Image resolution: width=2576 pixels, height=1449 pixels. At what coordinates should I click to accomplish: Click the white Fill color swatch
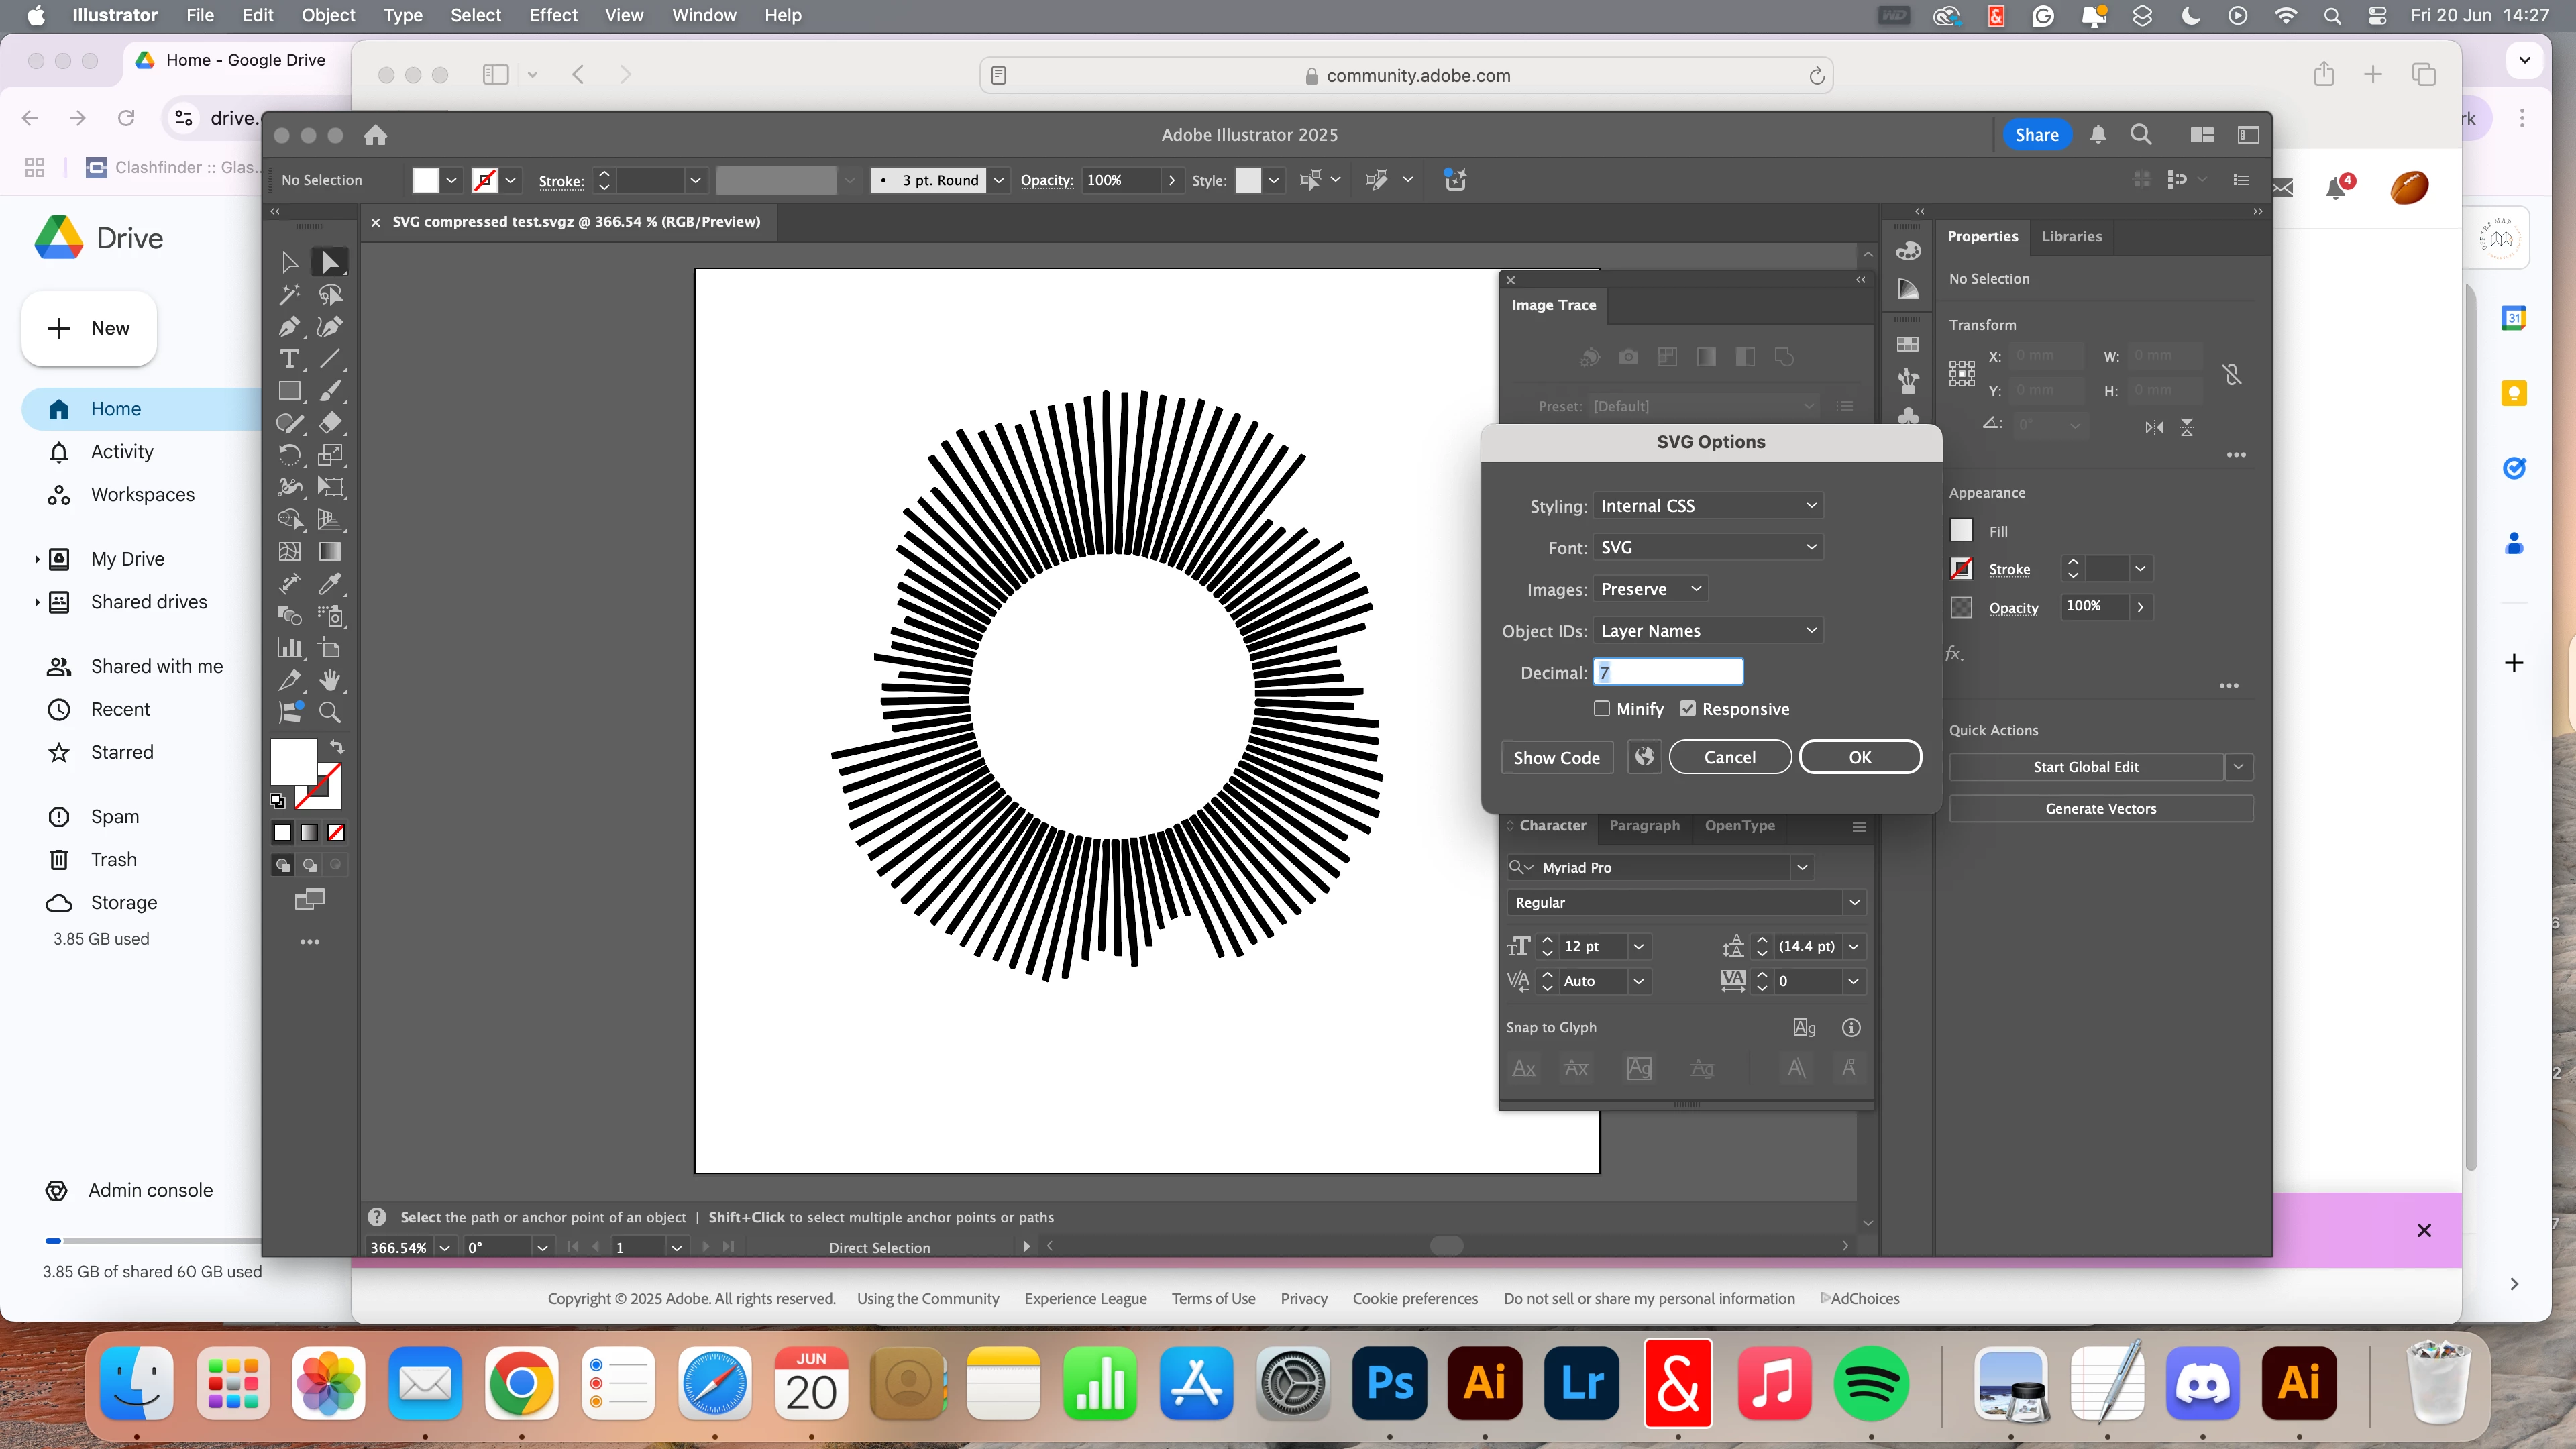click(x=1962, y=531)
